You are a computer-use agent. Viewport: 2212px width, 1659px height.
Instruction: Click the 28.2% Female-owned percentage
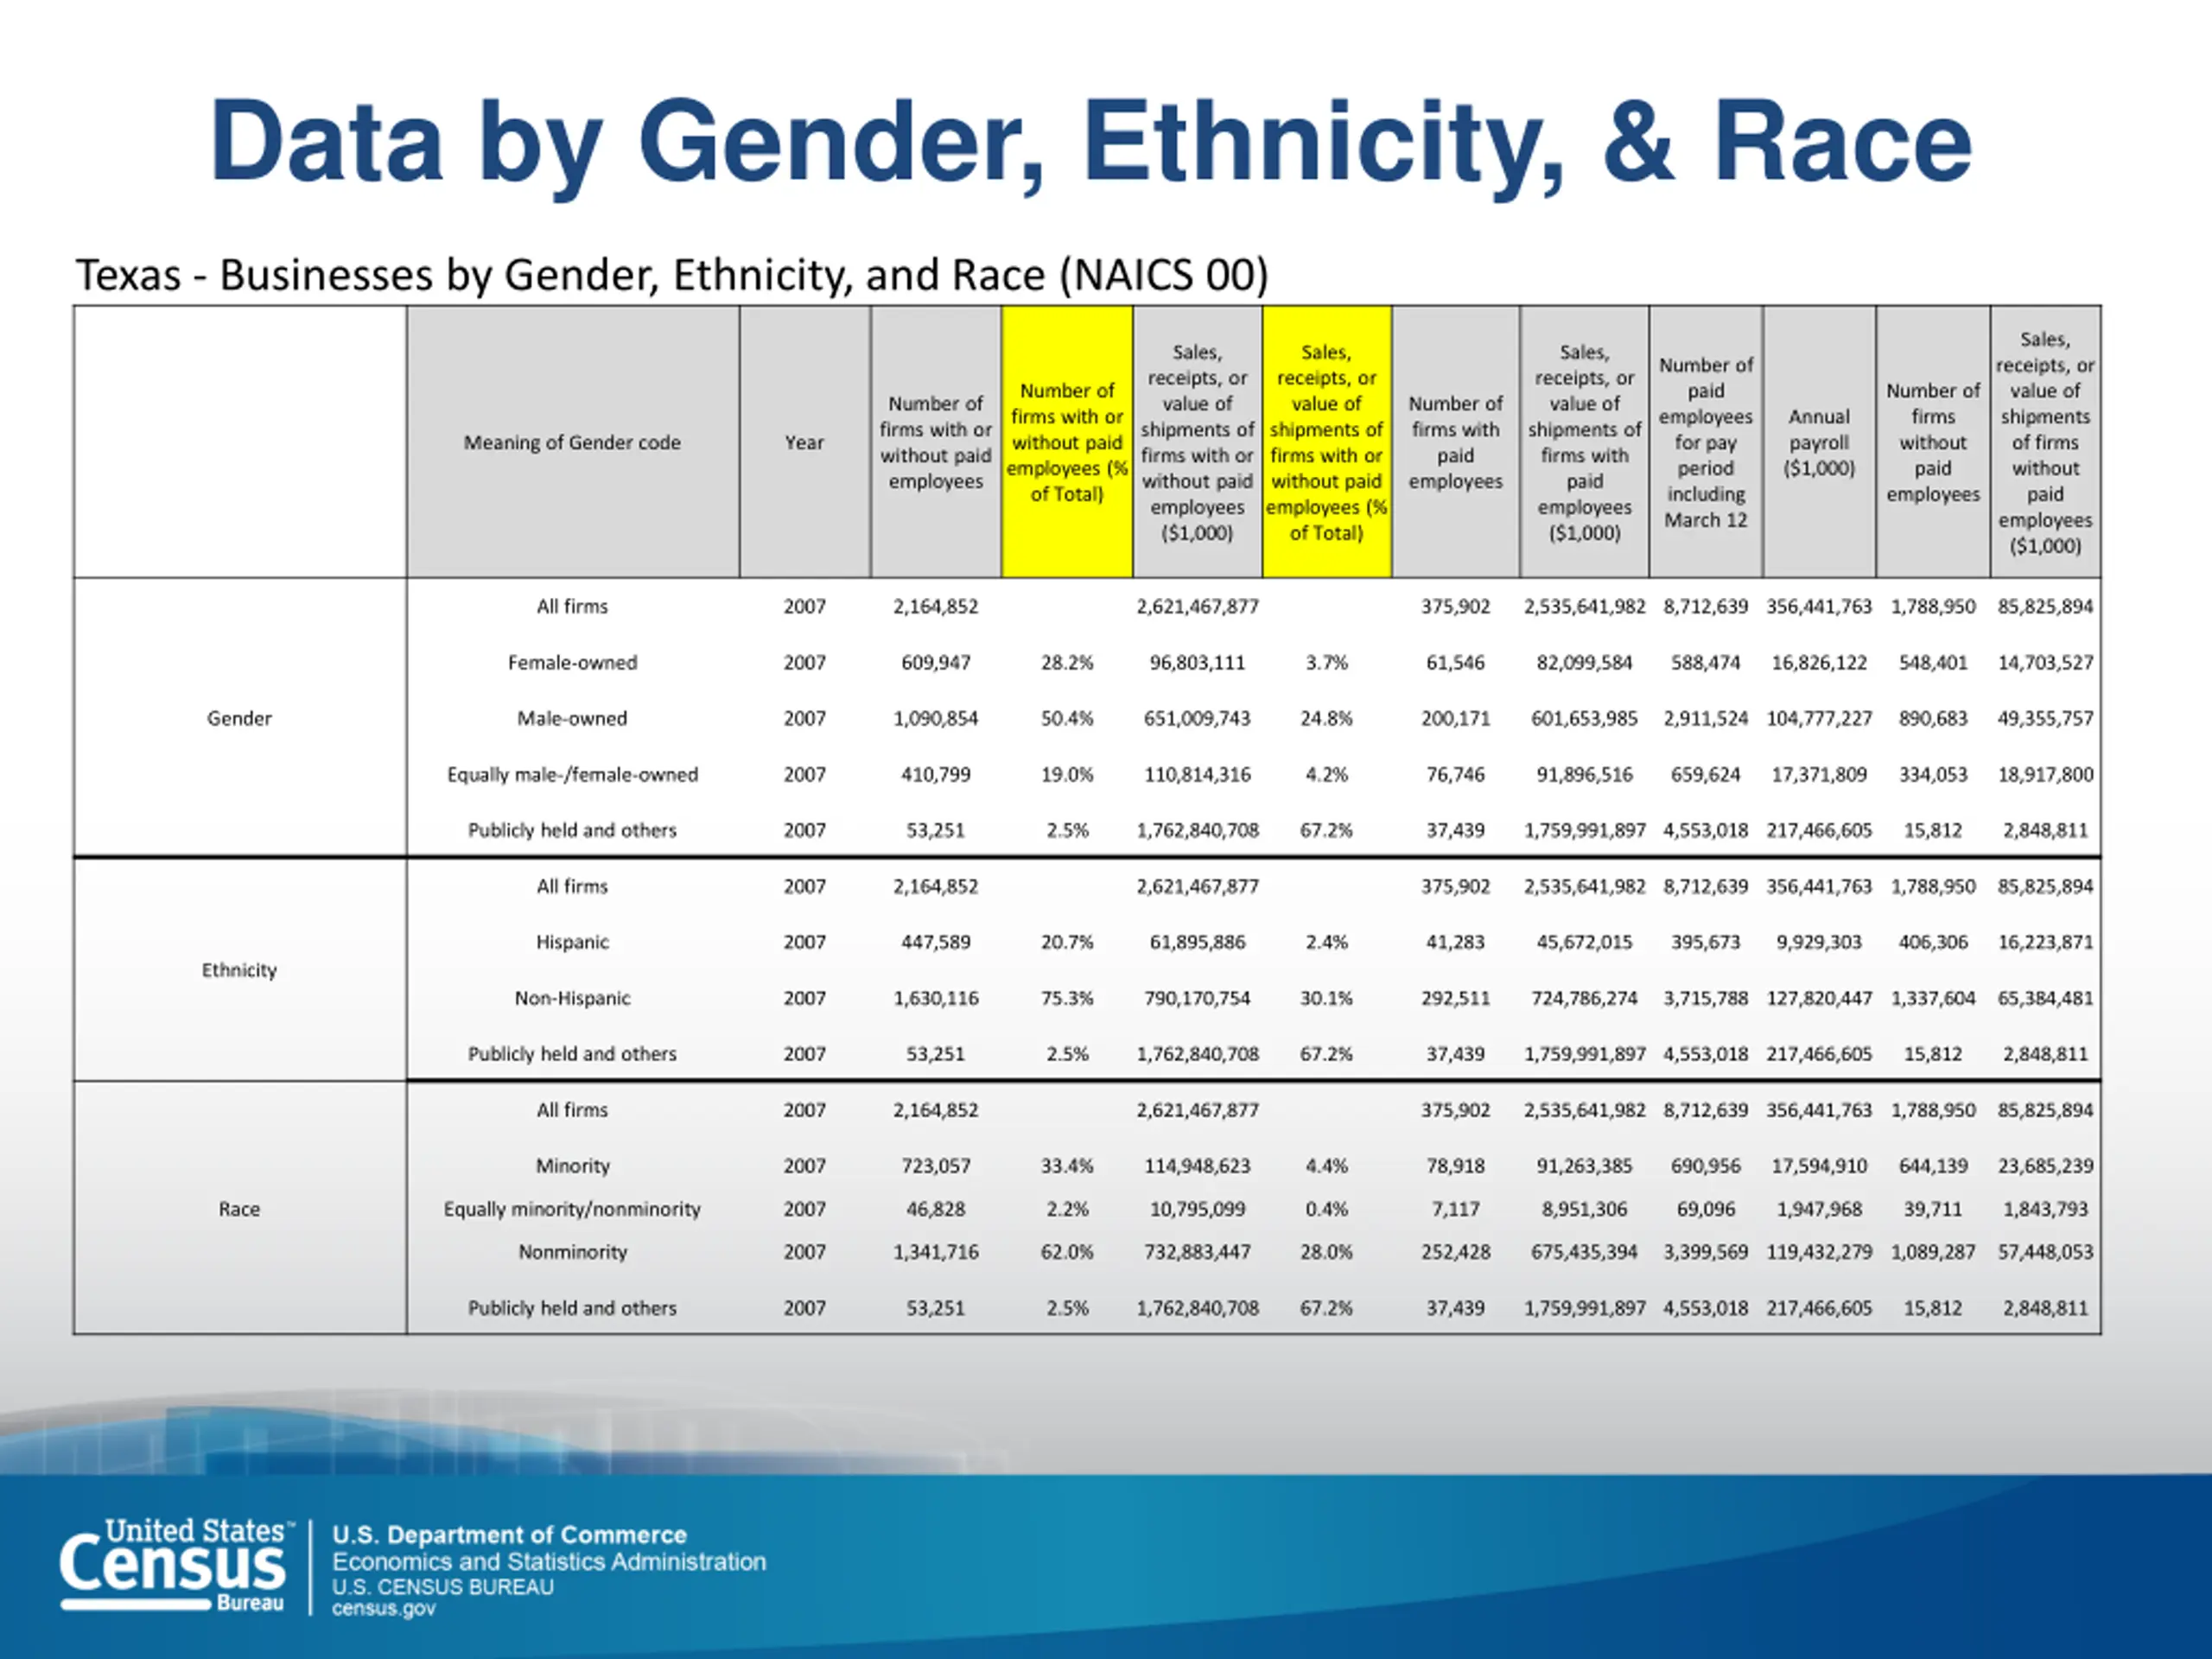pos(1067,662)
